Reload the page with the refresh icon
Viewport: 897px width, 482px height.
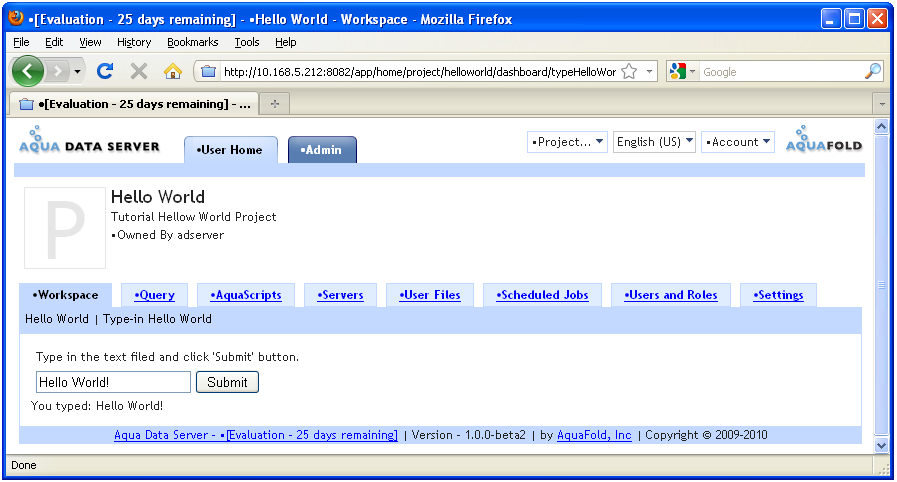105,71
